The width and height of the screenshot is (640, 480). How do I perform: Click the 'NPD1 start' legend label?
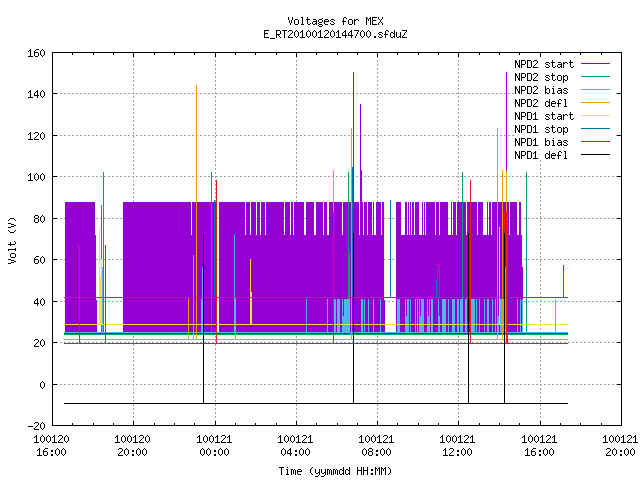pyautogui.click(x=544, y=116)
